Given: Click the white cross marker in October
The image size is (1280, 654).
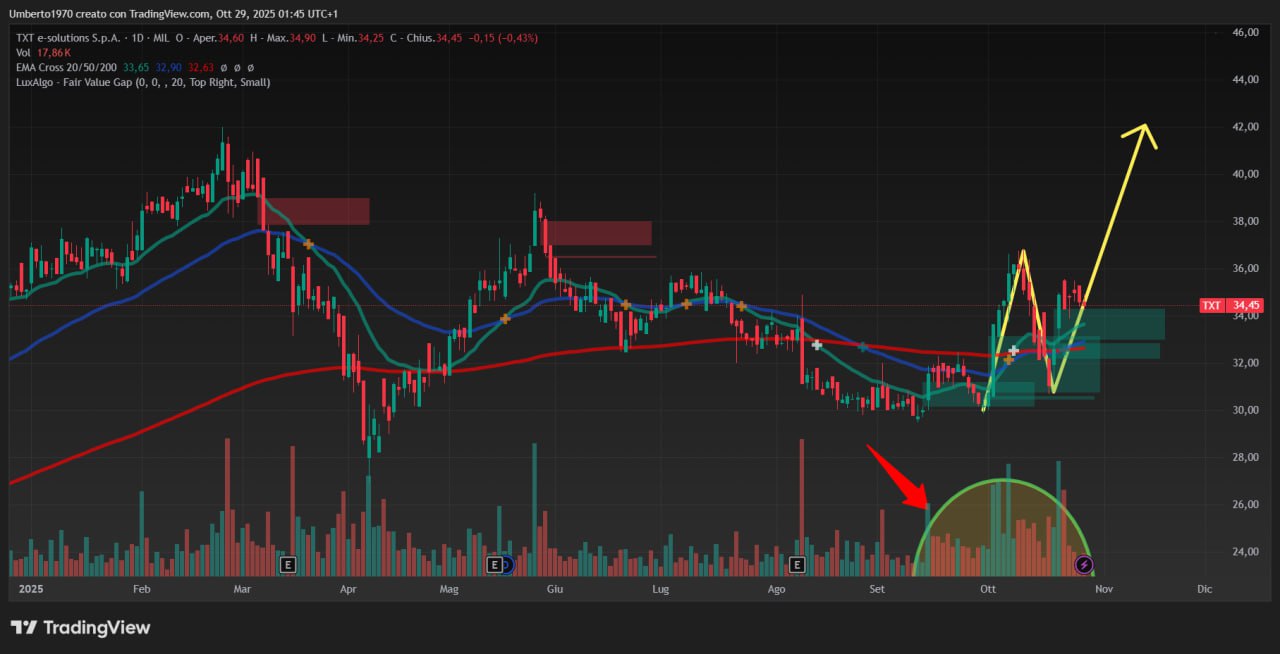Looking at the screenshot, I should tap(1013, 351).
